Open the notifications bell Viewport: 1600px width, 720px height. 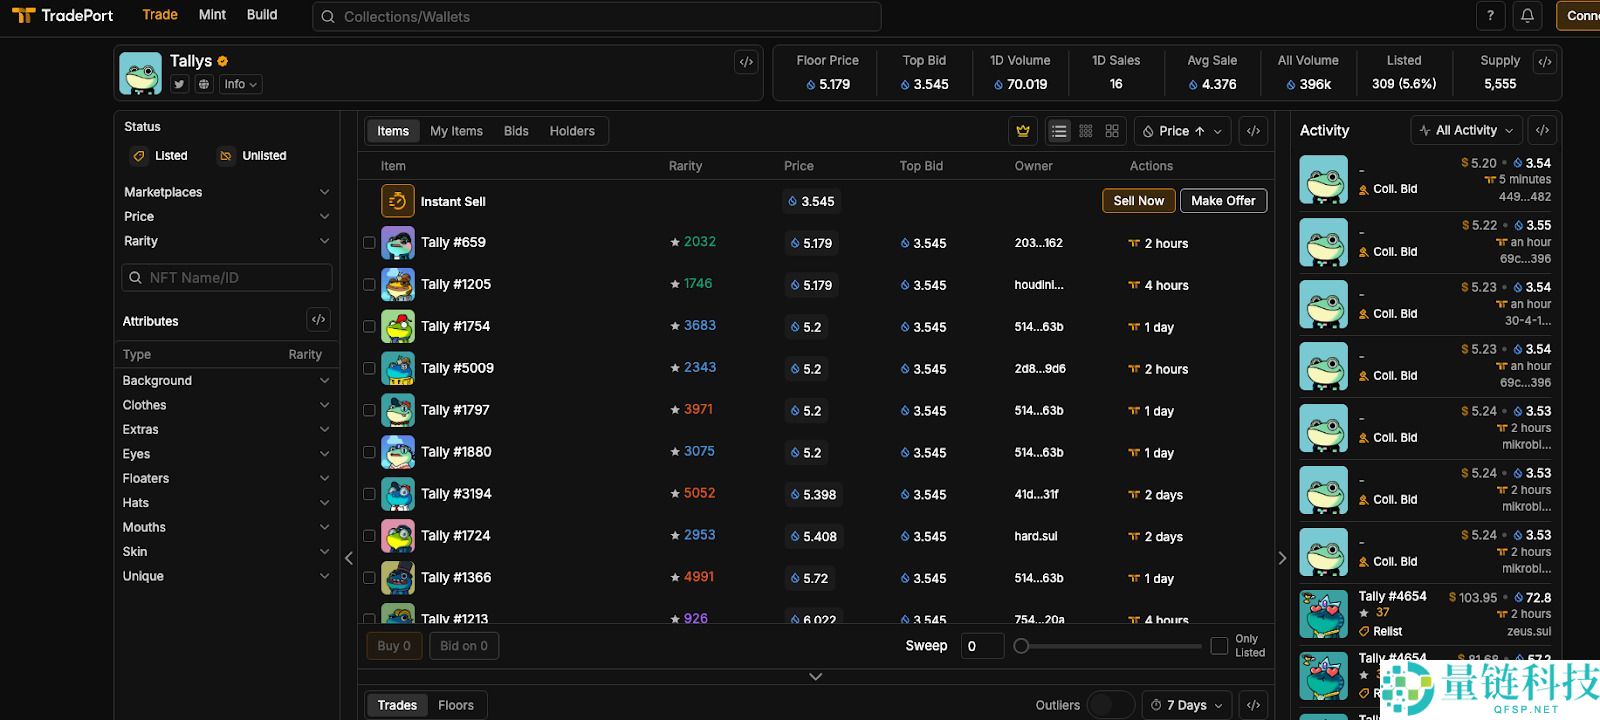(1527, 16)
